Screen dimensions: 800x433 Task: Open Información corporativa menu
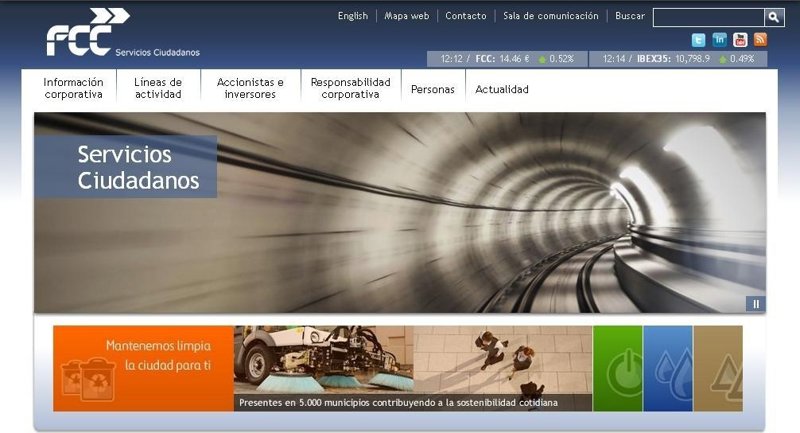pyautogui.click(x=73, y=88)
